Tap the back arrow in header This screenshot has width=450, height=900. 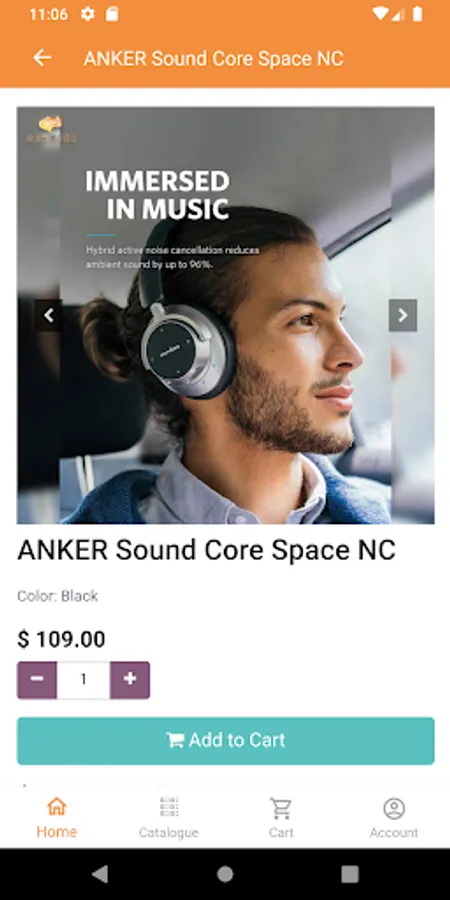(42, 58)
